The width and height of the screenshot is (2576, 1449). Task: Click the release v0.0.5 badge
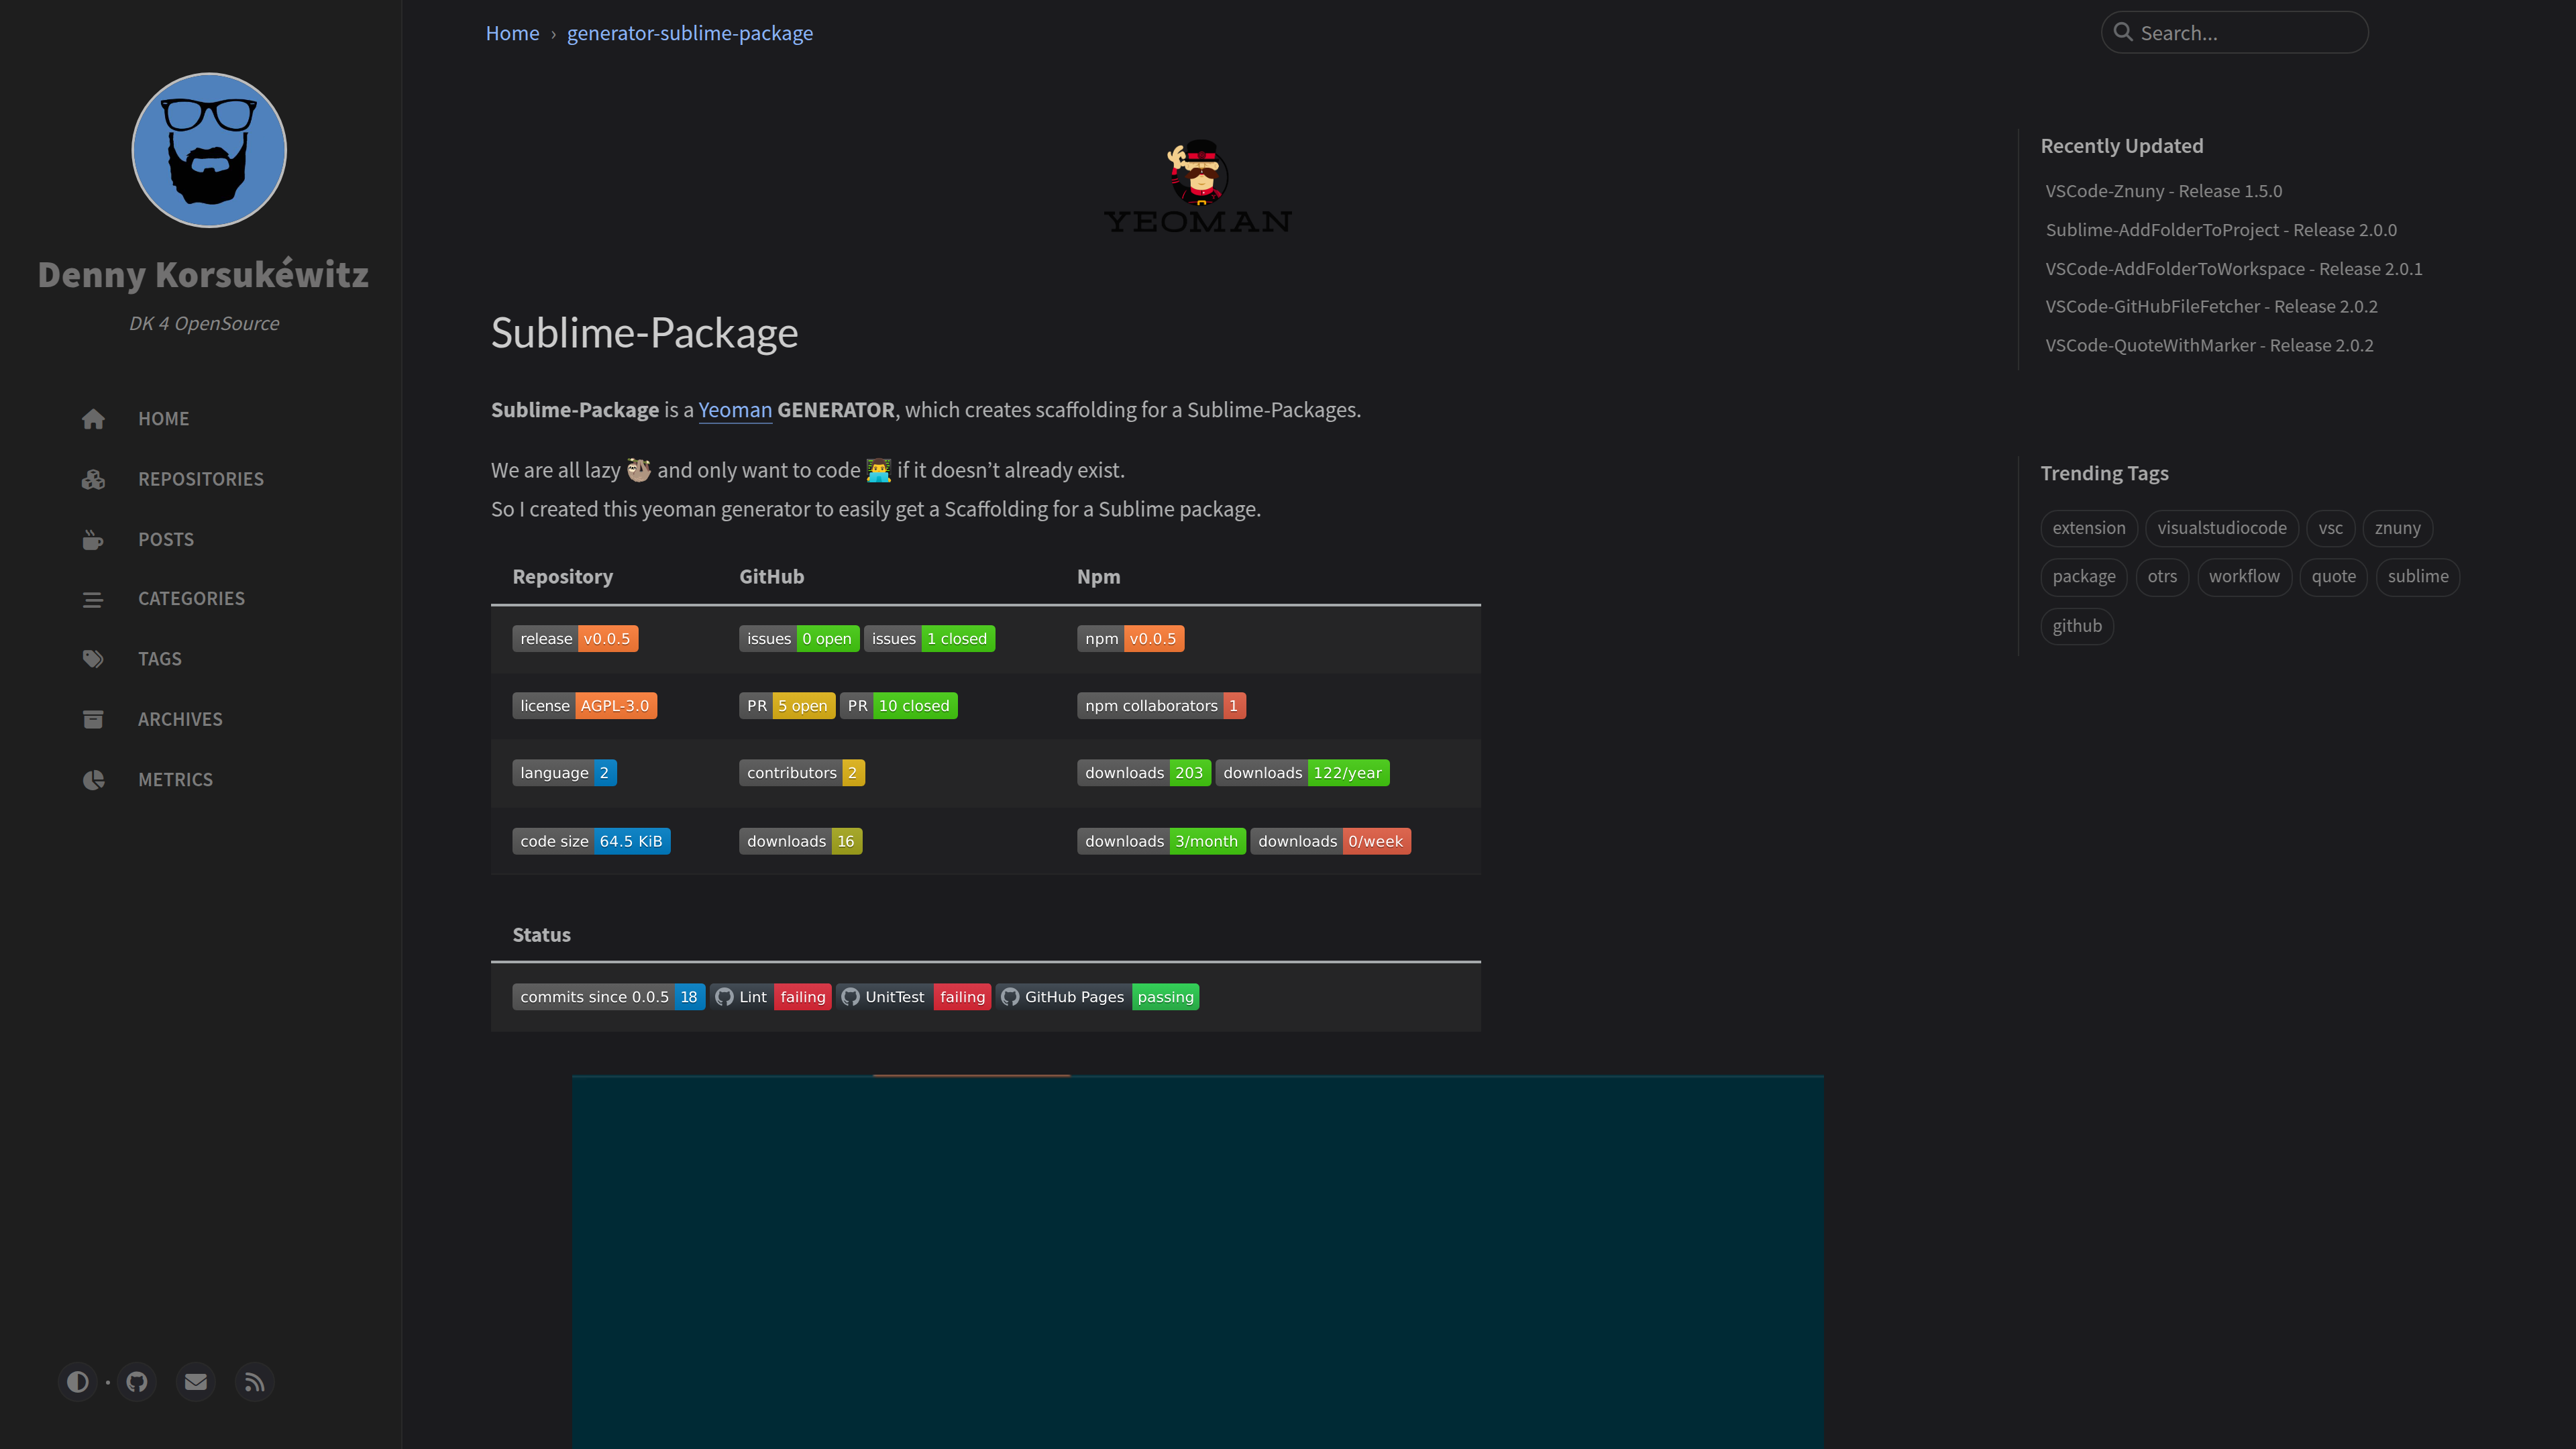click(575, 639)
